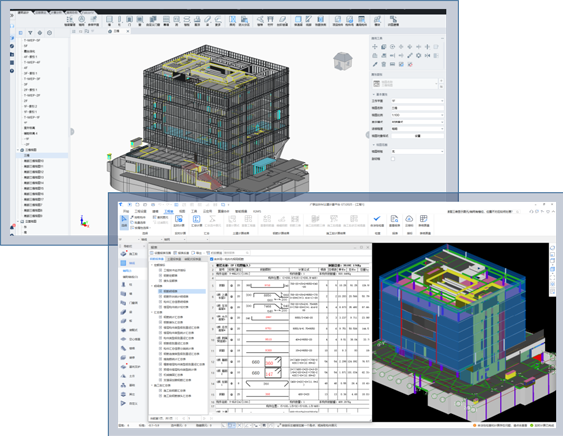Open the 1:100 view scale dropdown

point(417,115)
